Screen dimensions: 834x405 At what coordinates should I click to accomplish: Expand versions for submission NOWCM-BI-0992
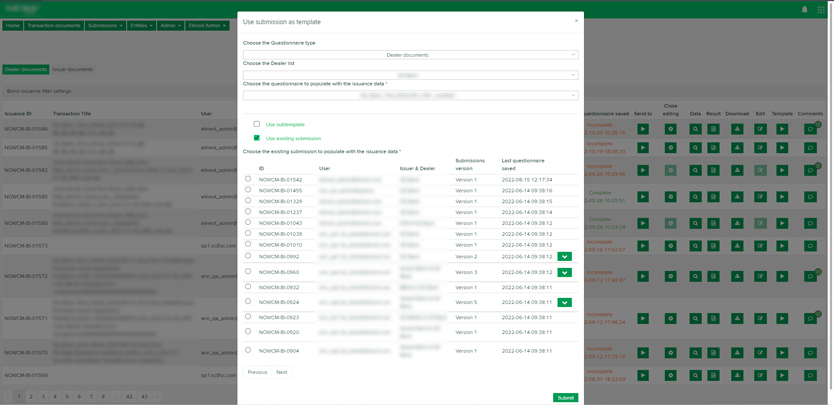(x=565, y=257)
